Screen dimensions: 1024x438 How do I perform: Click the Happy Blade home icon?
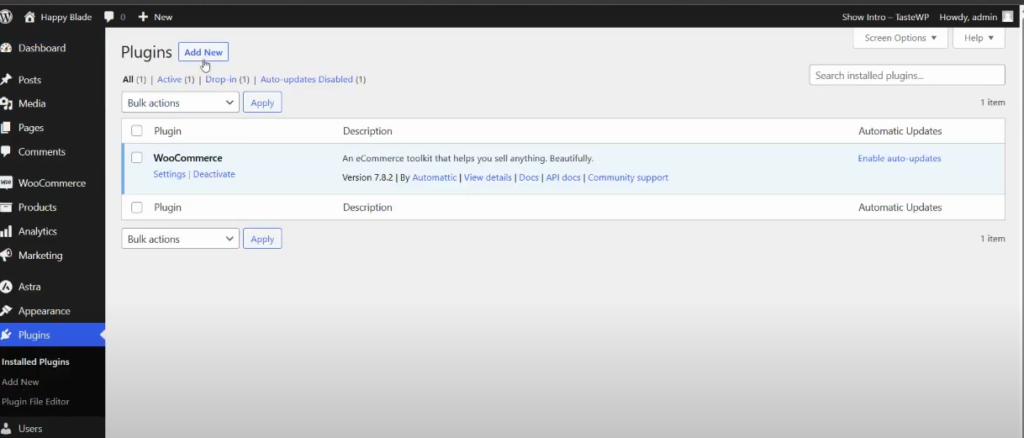pos(29,17)
